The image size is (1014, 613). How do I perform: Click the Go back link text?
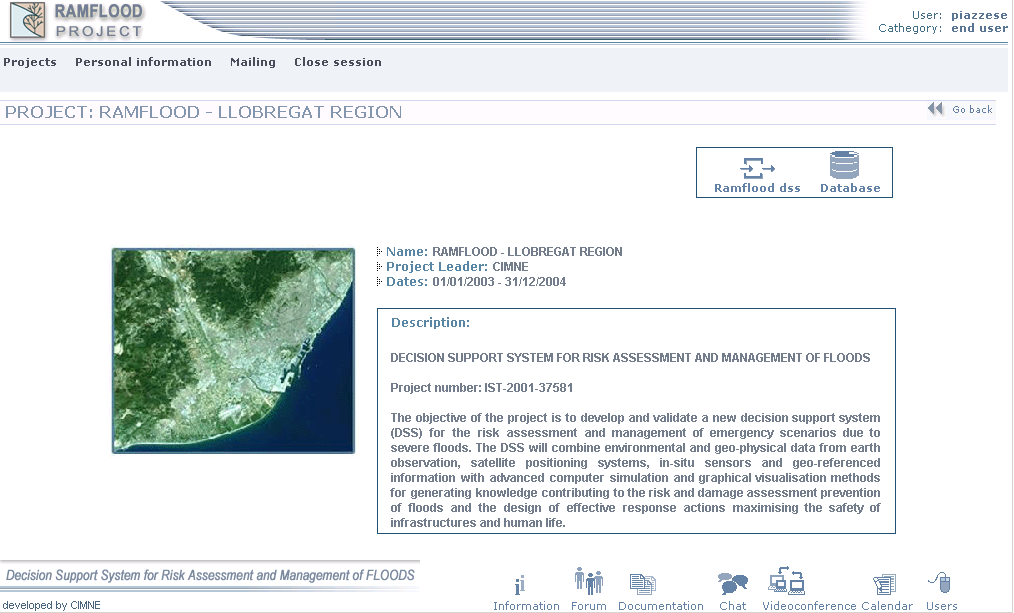coord(972,110)
